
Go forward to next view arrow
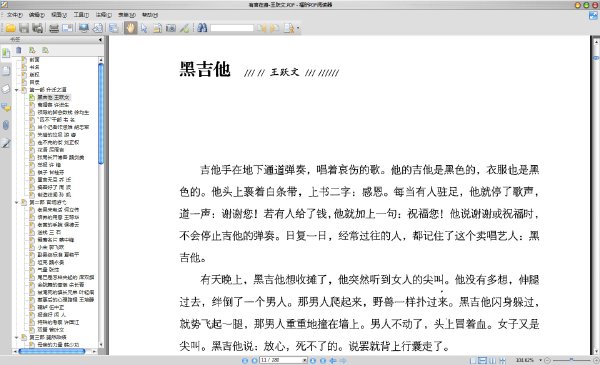coord(343,360)
